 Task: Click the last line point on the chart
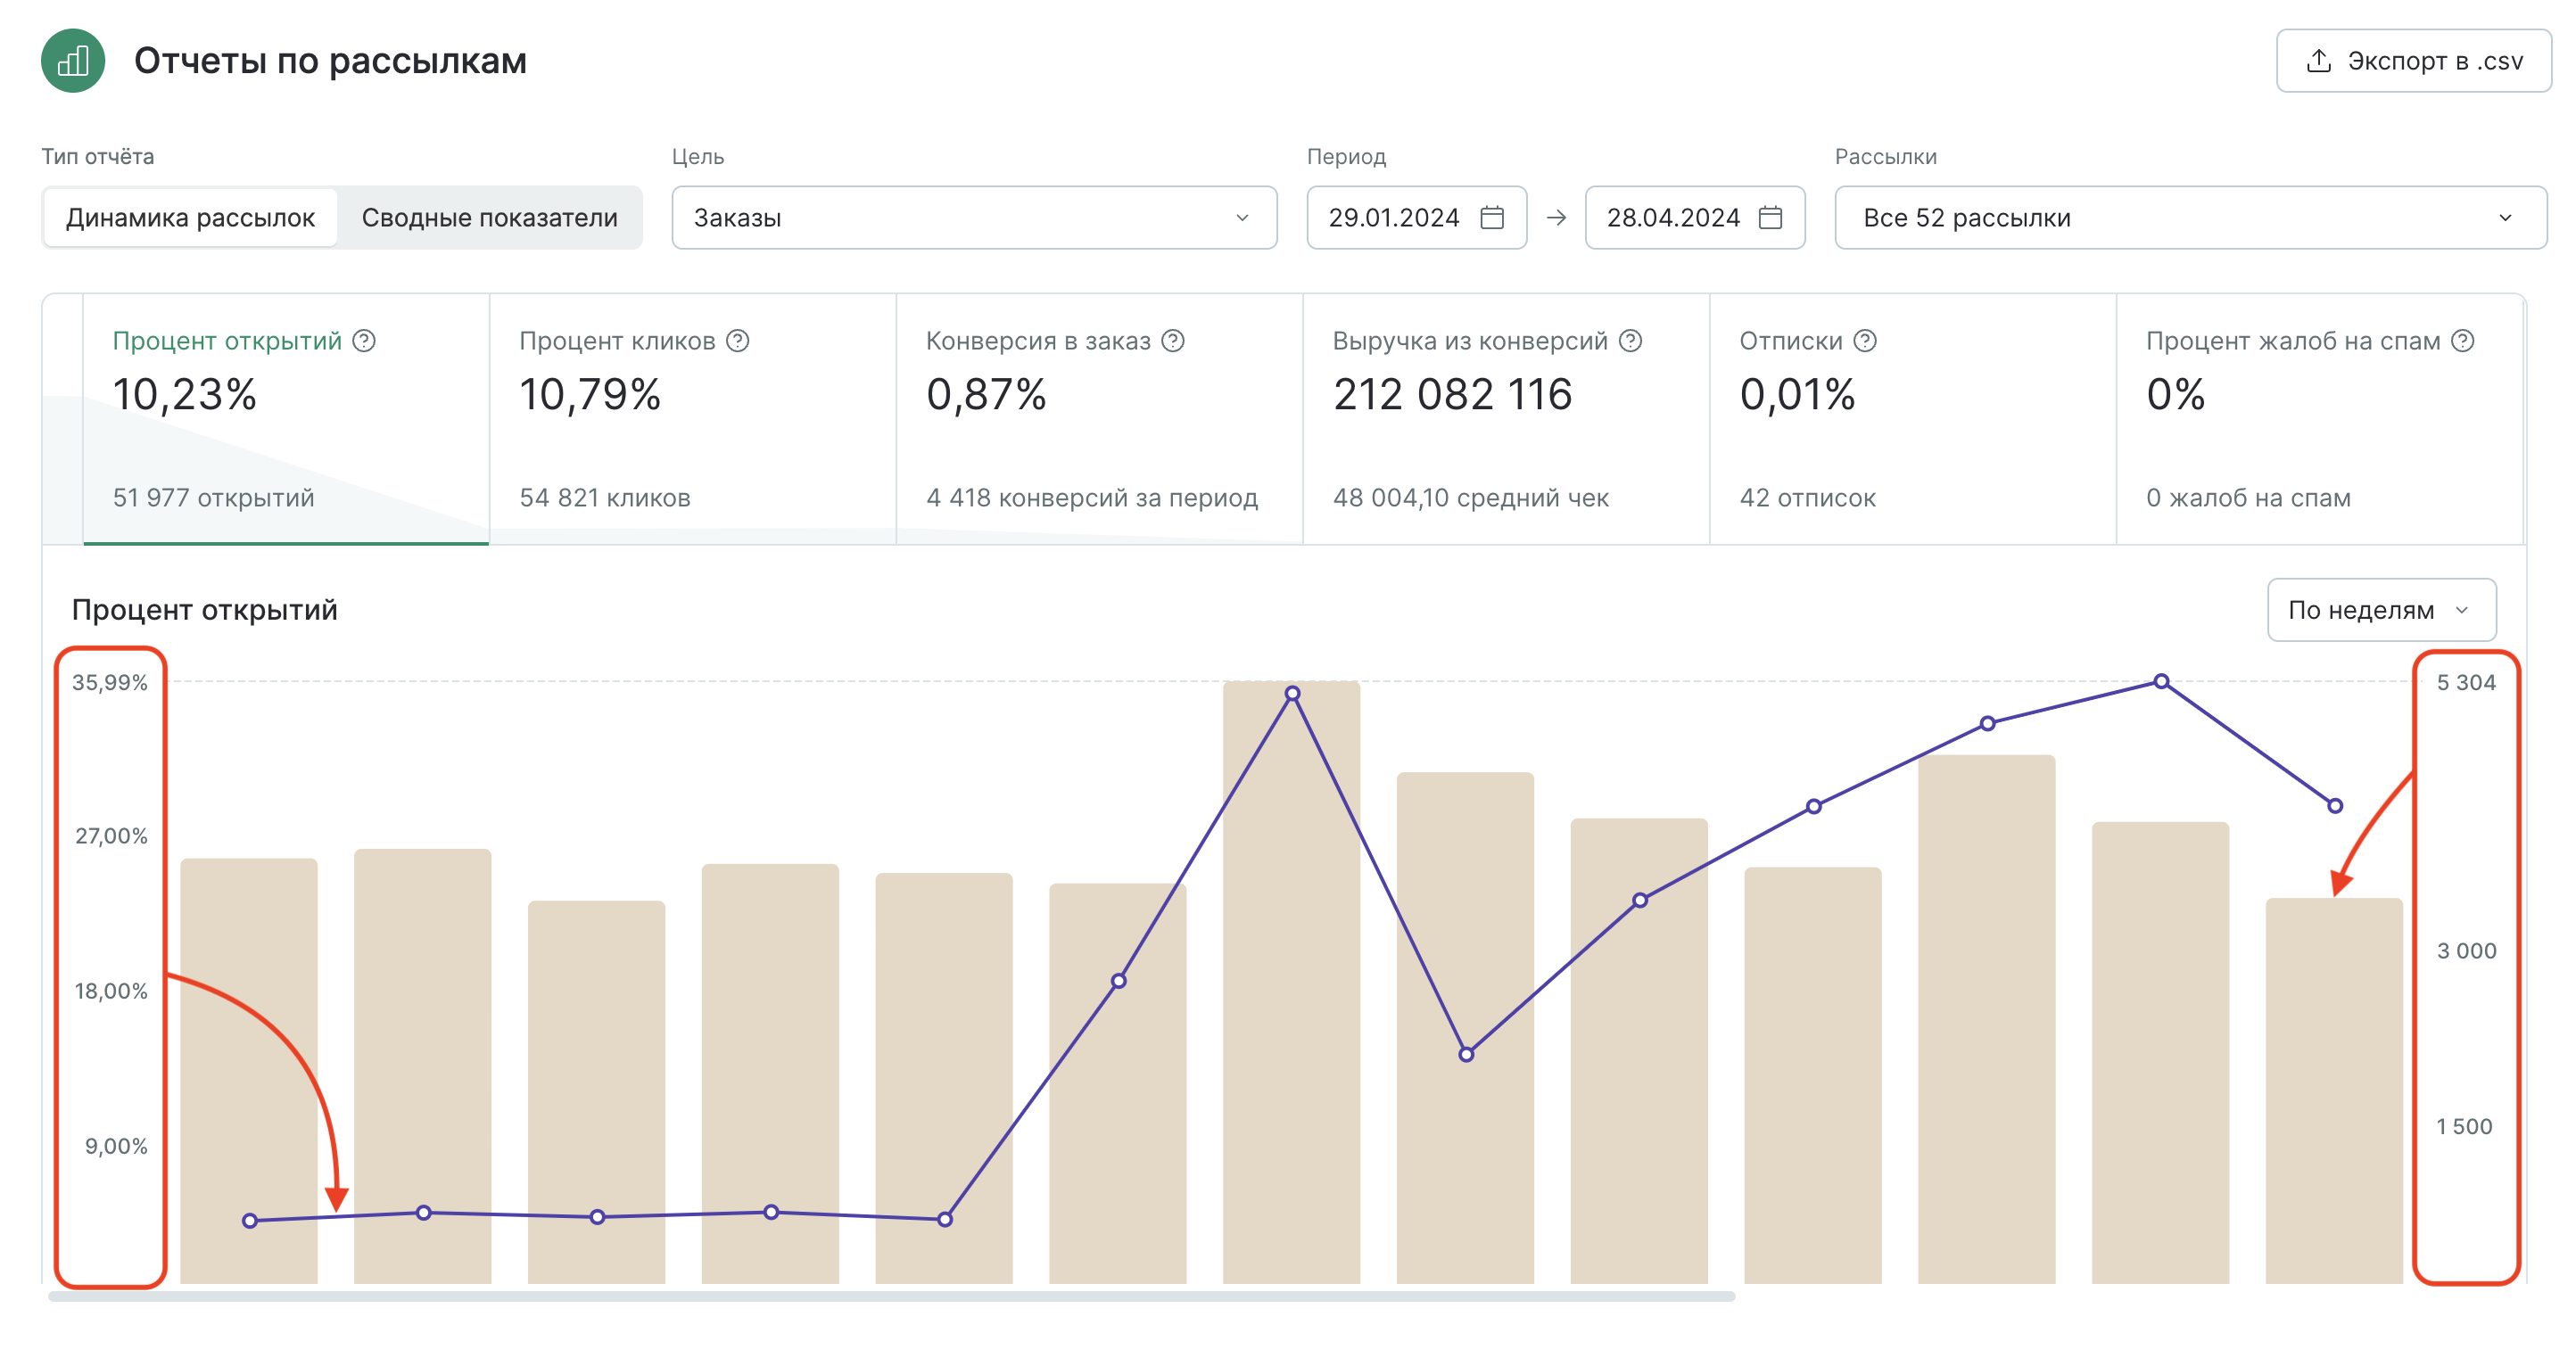pyautogui.click(x=2335, y=805)
